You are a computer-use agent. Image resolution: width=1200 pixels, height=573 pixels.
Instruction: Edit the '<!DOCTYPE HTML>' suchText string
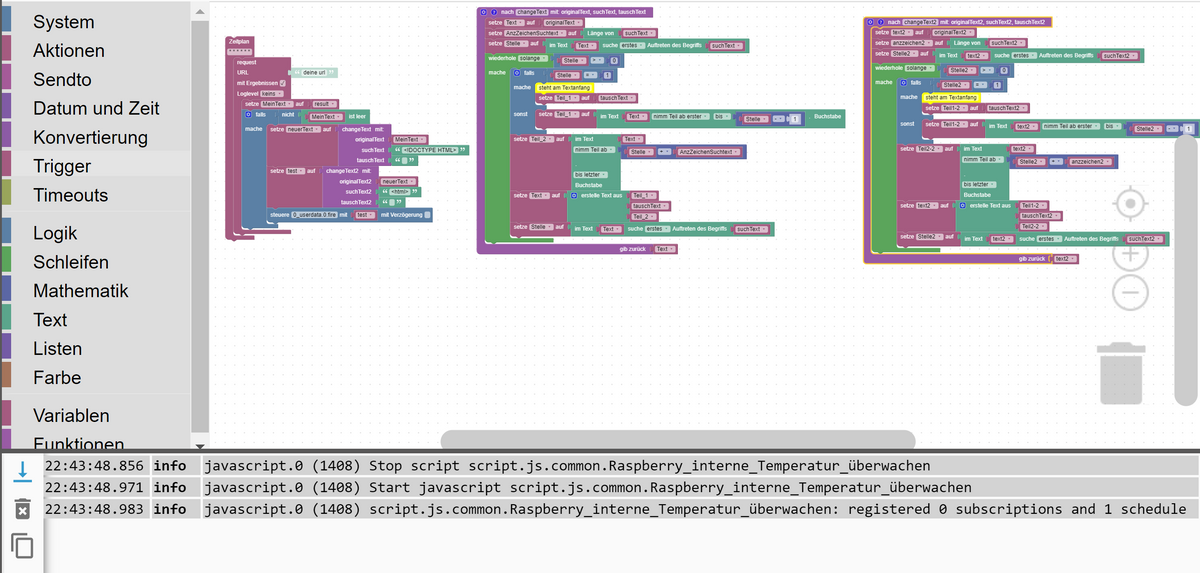[430, 150]
